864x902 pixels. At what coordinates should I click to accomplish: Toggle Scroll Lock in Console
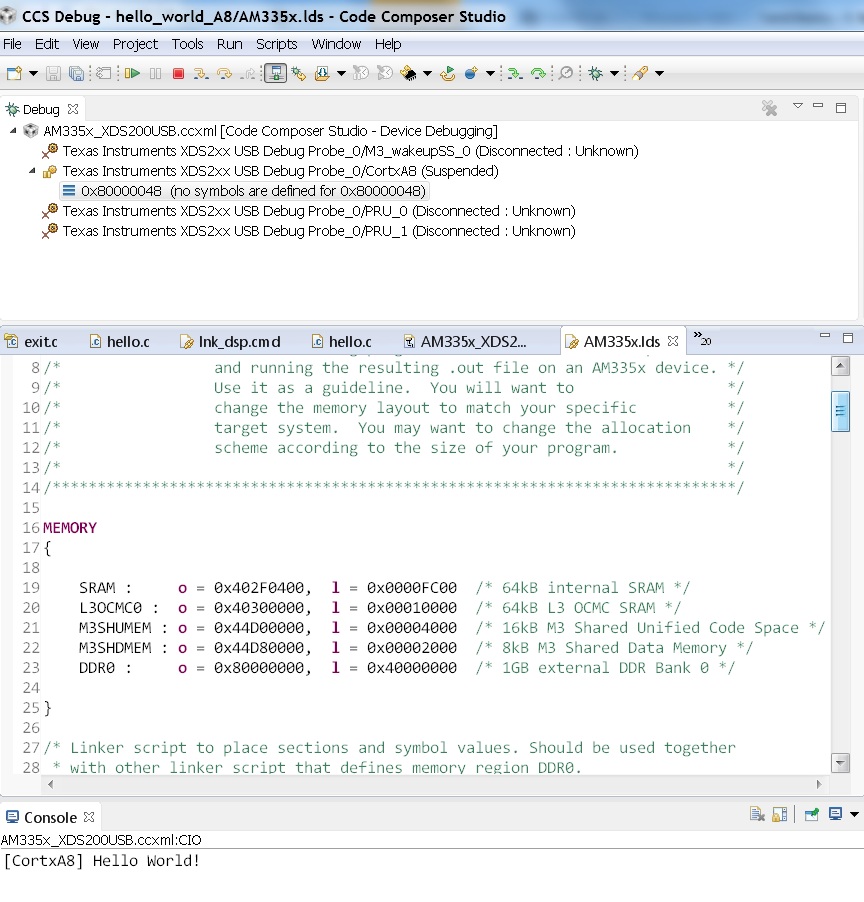tap(780, 815)
